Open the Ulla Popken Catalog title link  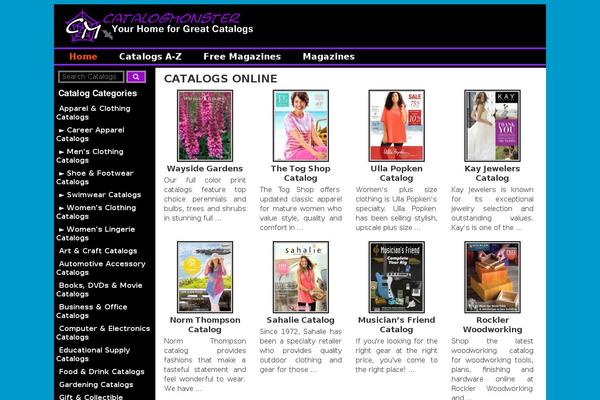click(x=396, y=173)
